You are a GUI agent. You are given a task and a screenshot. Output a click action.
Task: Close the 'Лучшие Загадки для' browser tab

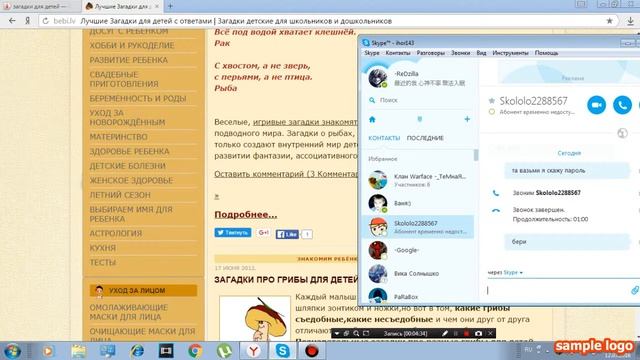157,7
